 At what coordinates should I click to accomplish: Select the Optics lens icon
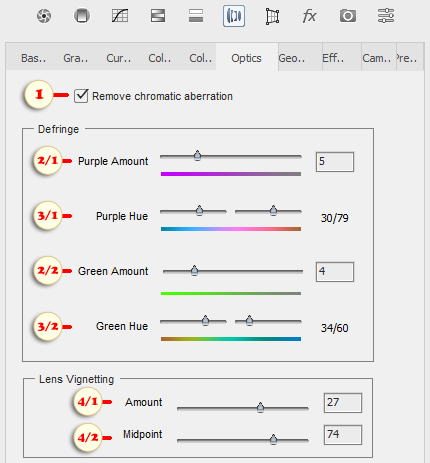pyautogui.click(x=234, y=16)
